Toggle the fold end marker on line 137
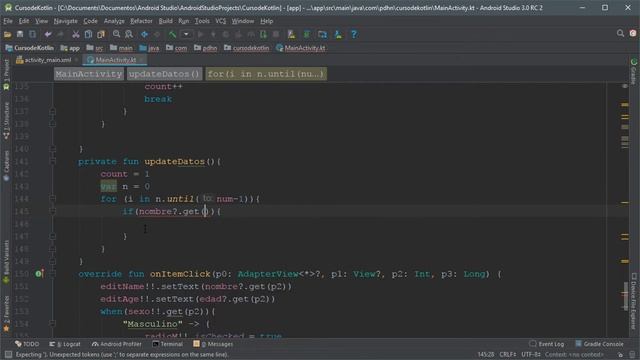The width and height of the screenshot is (640, 360). pos(53,111)
